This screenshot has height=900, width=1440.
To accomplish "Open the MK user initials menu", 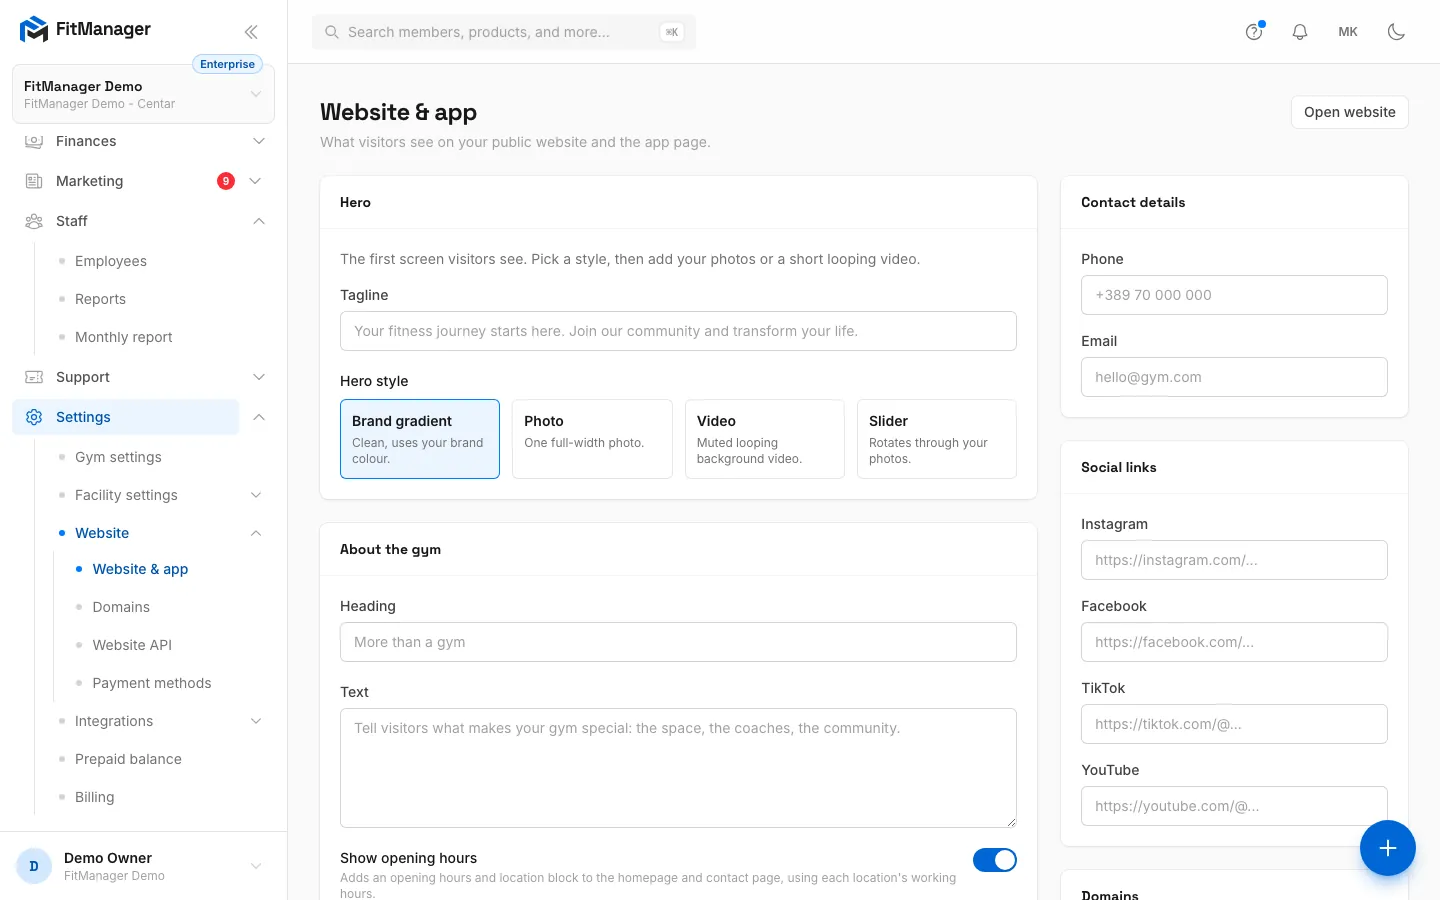I will (x=1348, y=32).
